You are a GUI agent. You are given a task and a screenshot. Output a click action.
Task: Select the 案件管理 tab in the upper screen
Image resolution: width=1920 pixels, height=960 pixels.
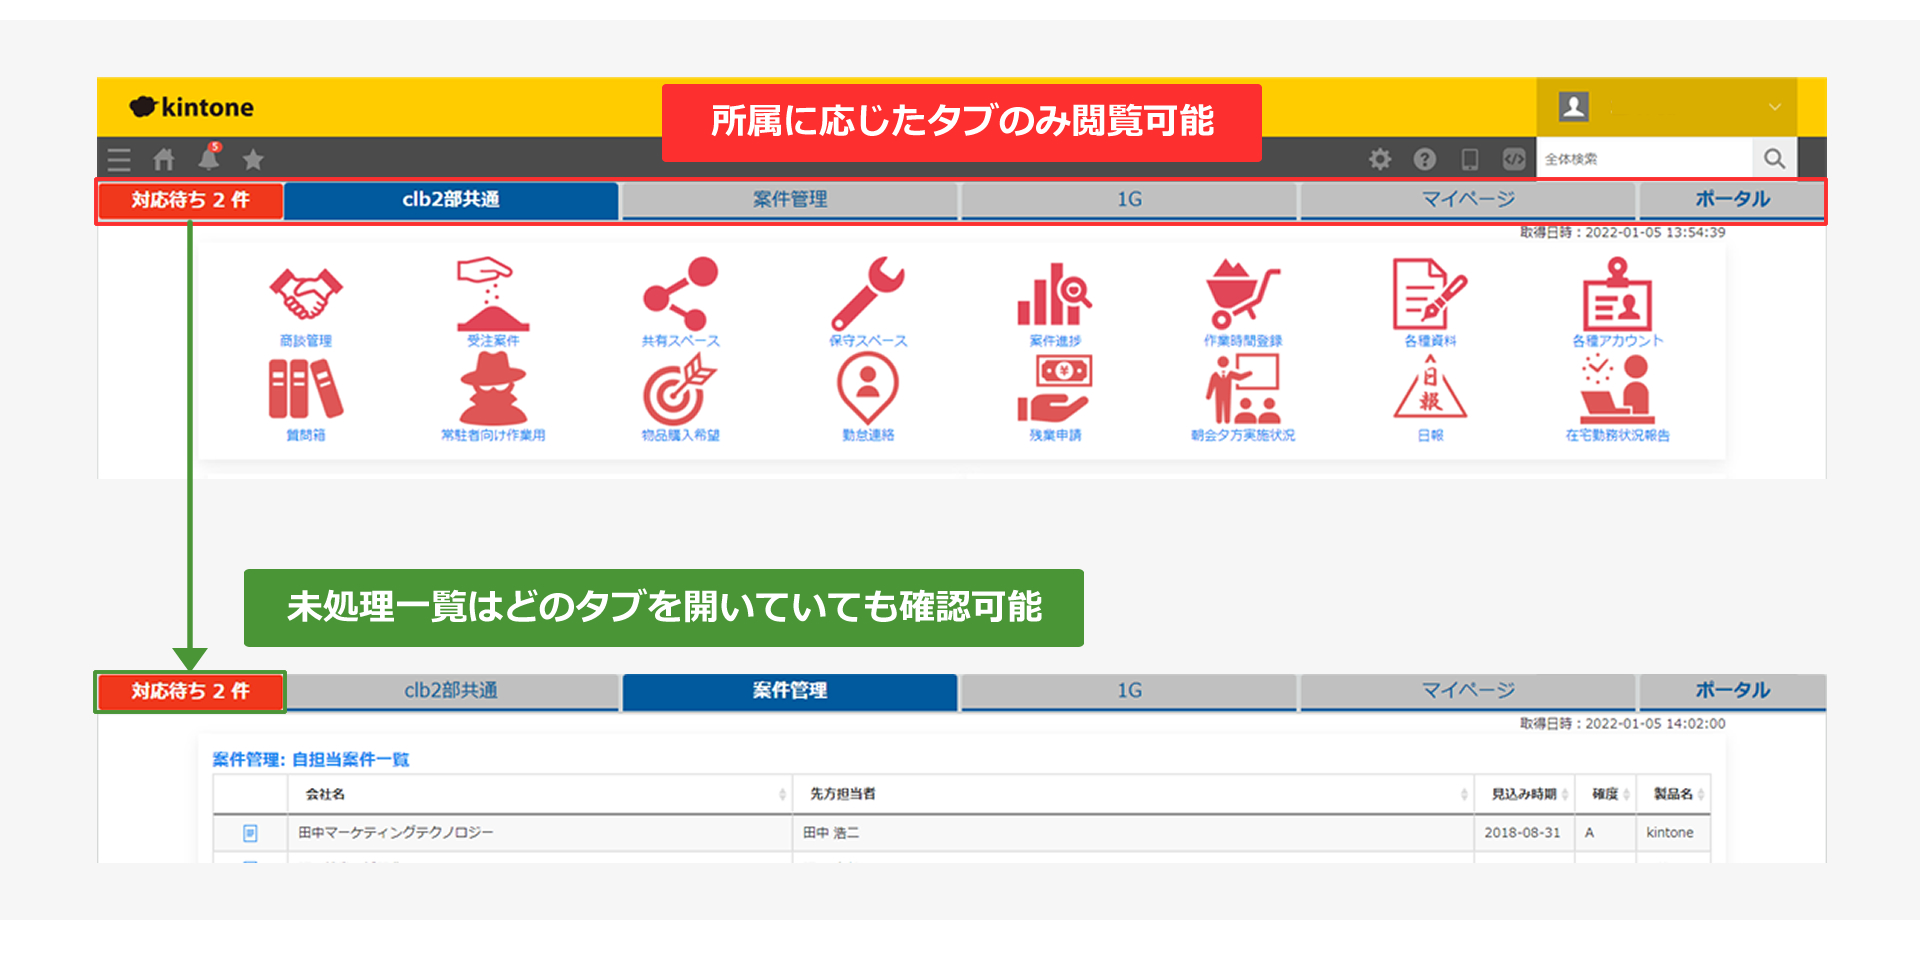(790, 200)
